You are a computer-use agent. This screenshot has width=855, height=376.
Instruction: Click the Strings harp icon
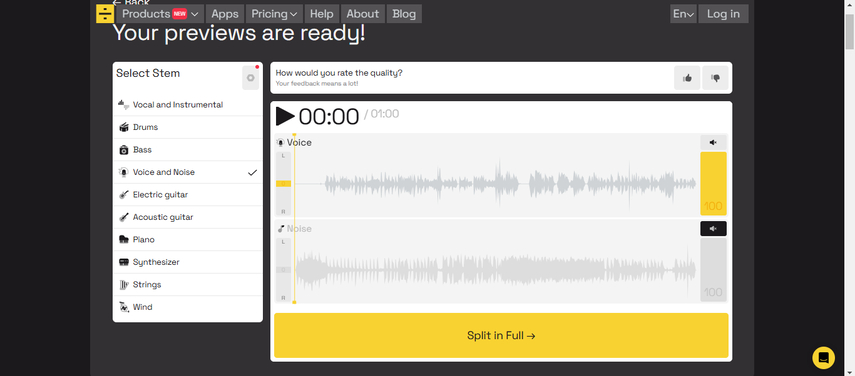124,284
